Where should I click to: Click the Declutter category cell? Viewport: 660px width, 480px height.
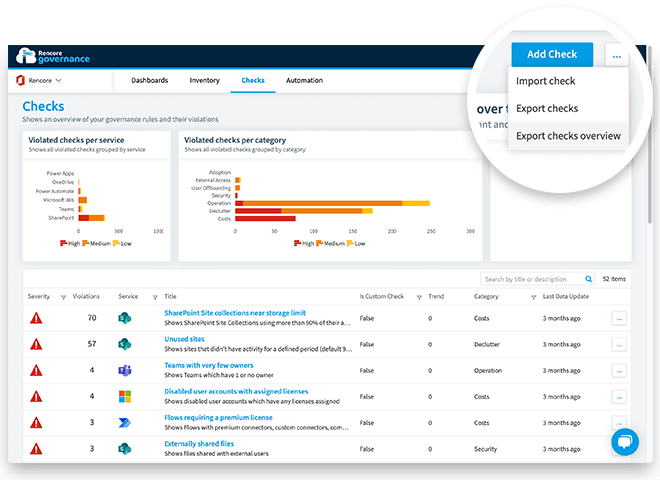(487, 344)
